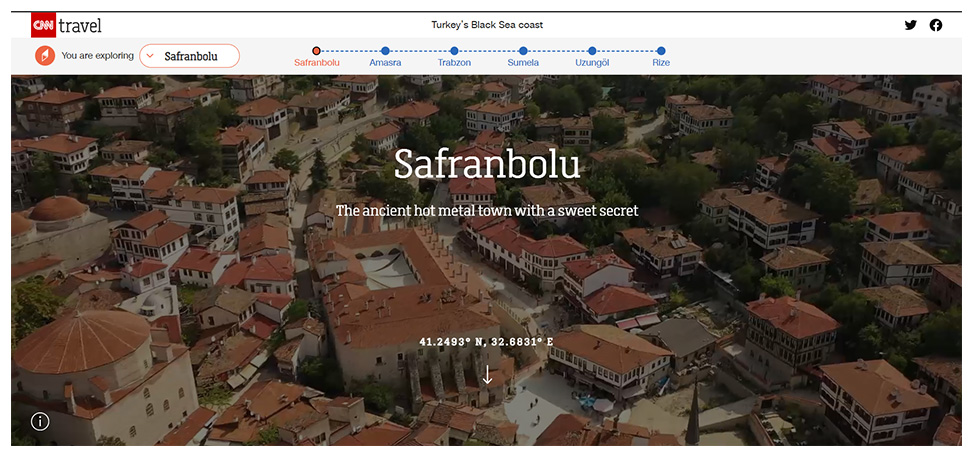970x455 pixels.
Task: Jump to the Amasra timeline dot
Action: coord(385,51)
